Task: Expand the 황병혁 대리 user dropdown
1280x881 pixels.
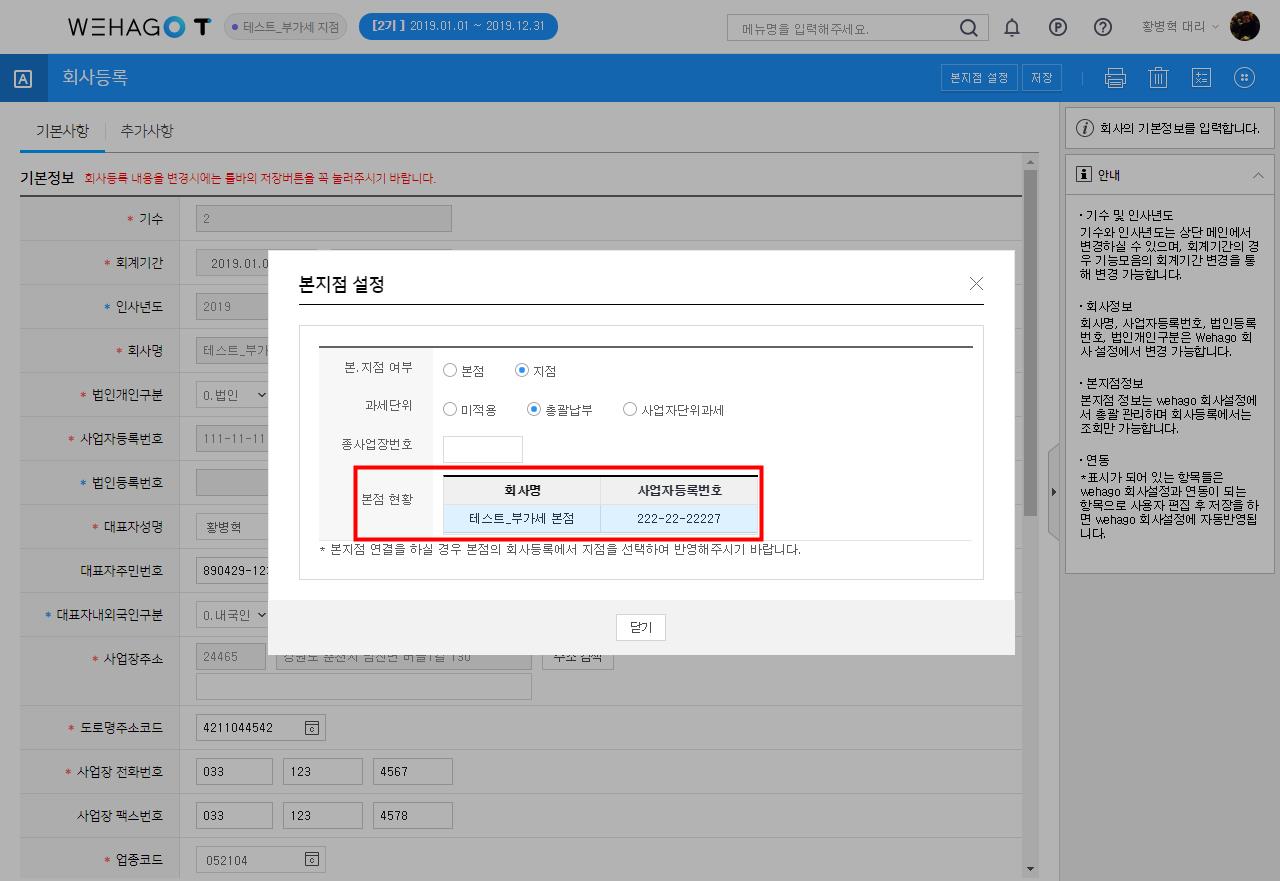Action: (x=1181, y=27)
